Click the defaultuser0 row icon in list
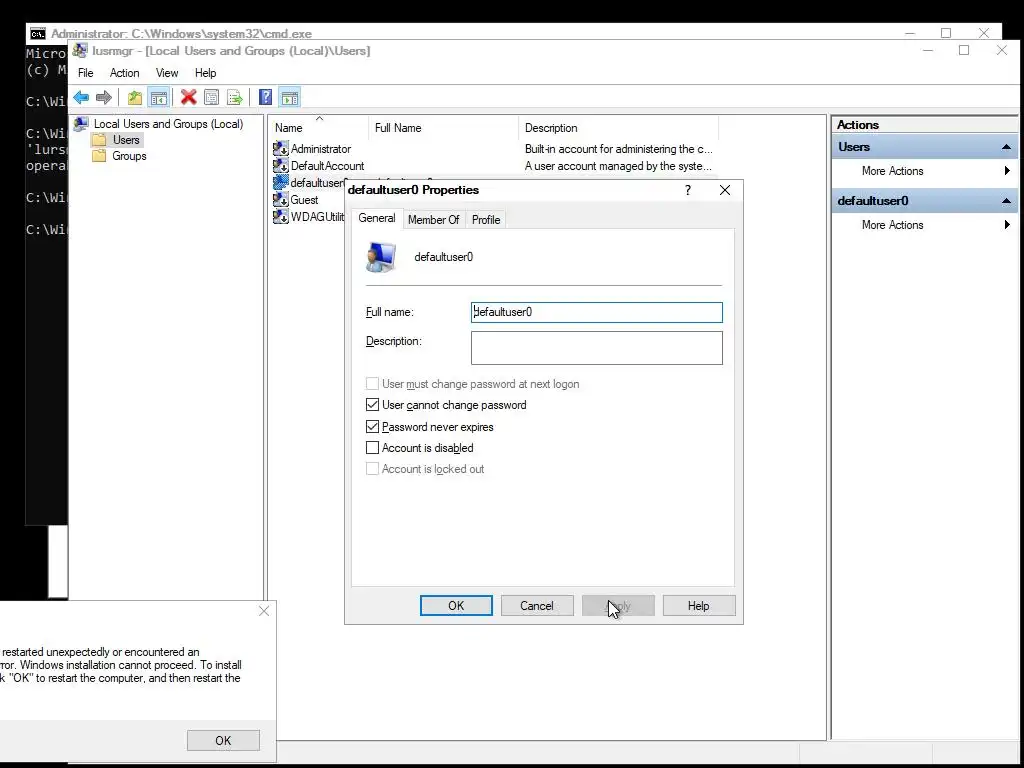Viewport: 1024px width, 768px height. [281, 183]
